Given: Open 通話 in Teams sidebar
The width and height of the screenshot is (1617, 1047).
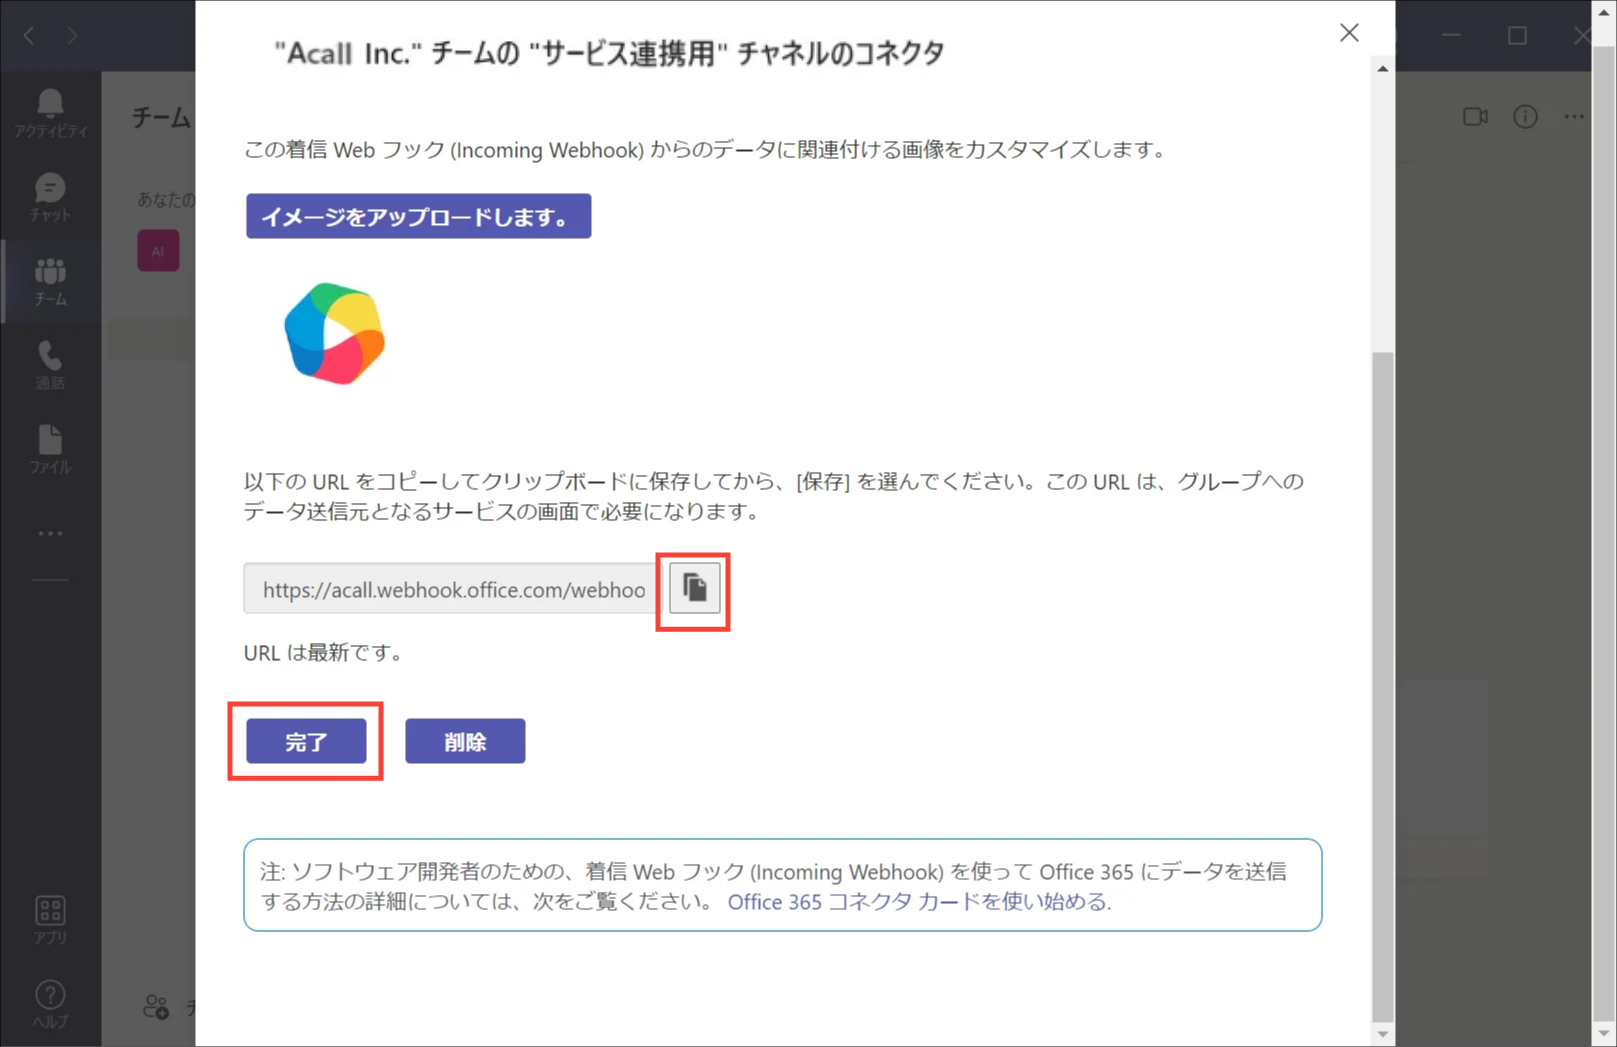Looking at the screenshot, I should 50,365.
